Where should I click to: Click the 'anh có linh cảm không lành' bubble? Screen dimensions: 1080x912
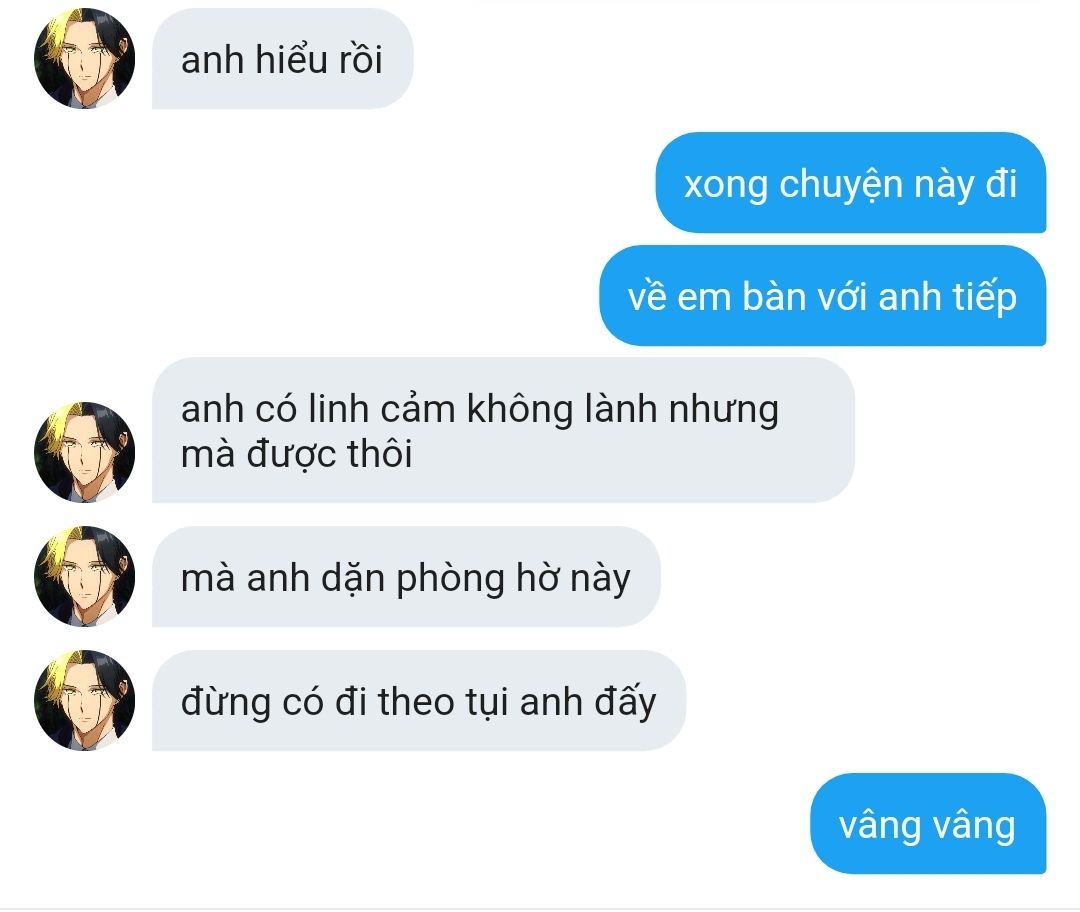tap(503, 431)
